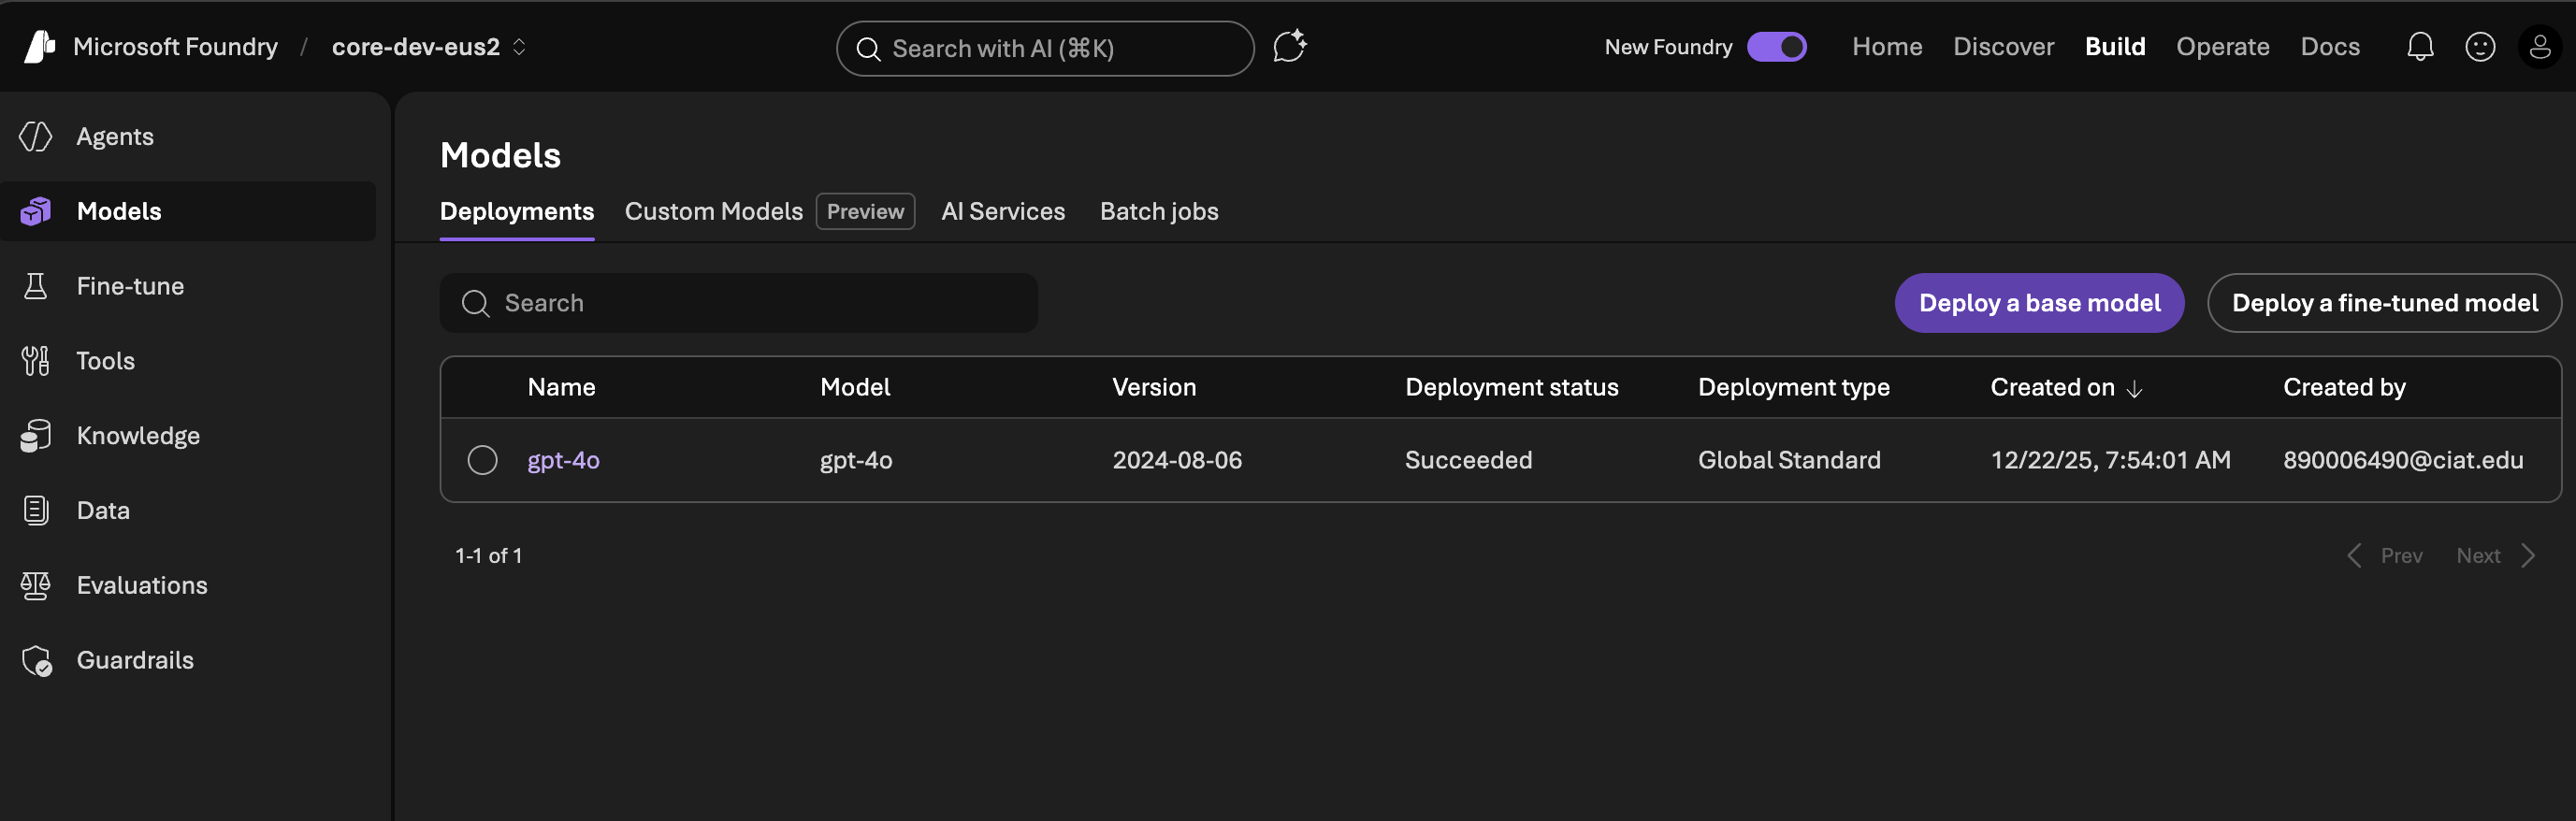The height and width of the screenshot is (821, 2576).
Task: Open the AI chat sparkle icon
Action: pos(1289,47)
